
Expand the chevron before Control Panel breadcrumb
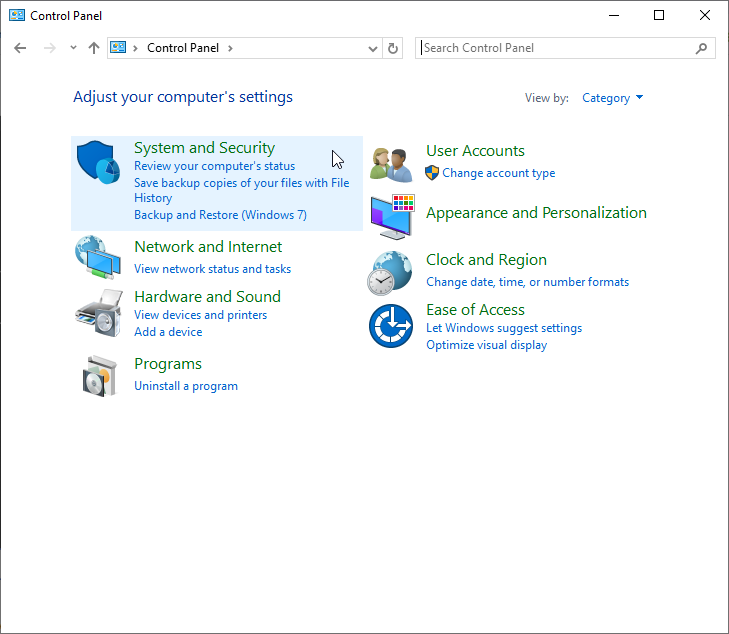[135, 48]
